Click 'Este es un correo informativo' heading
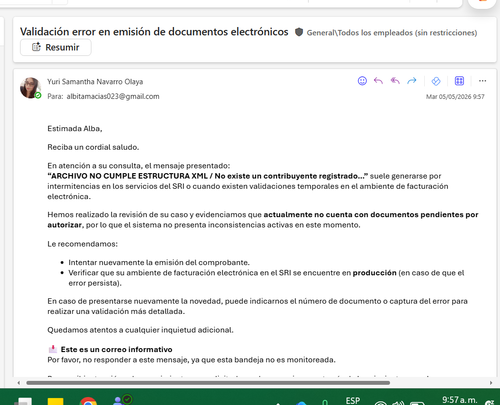The image size is (500, 405). (116, 349)
